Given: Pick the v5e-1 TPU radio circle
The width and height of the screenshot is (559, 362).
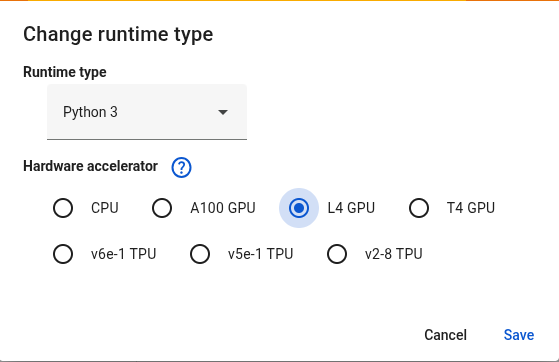Looking at the screenshot, I should 200,254.
